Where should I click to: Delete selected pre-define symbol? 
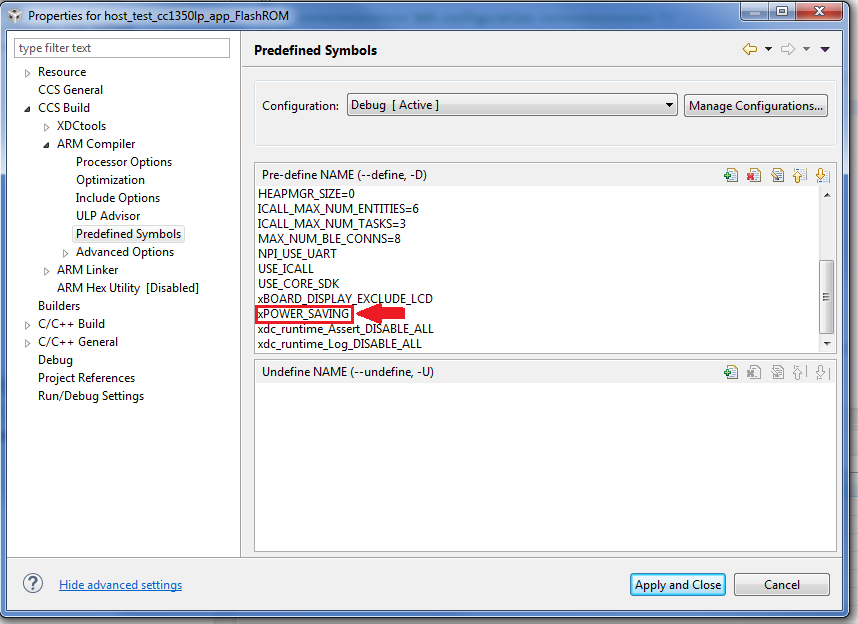pyautogui.click(x=753, y=175)
